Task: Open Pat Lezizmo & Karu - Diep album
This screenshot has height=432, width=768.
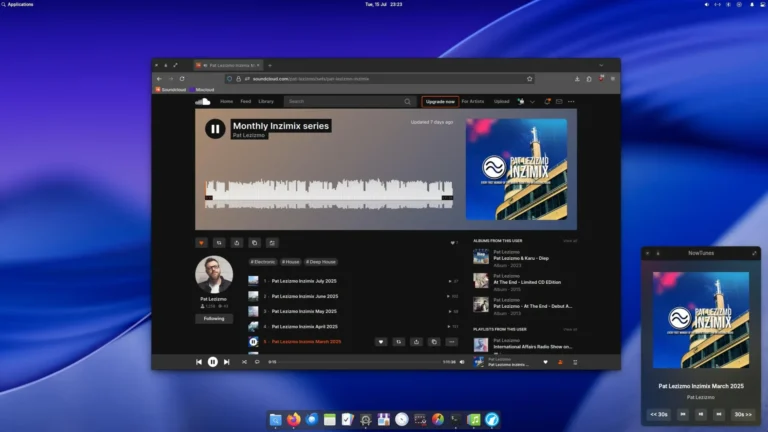Action: pyautogui.click(x=521, y=258)
